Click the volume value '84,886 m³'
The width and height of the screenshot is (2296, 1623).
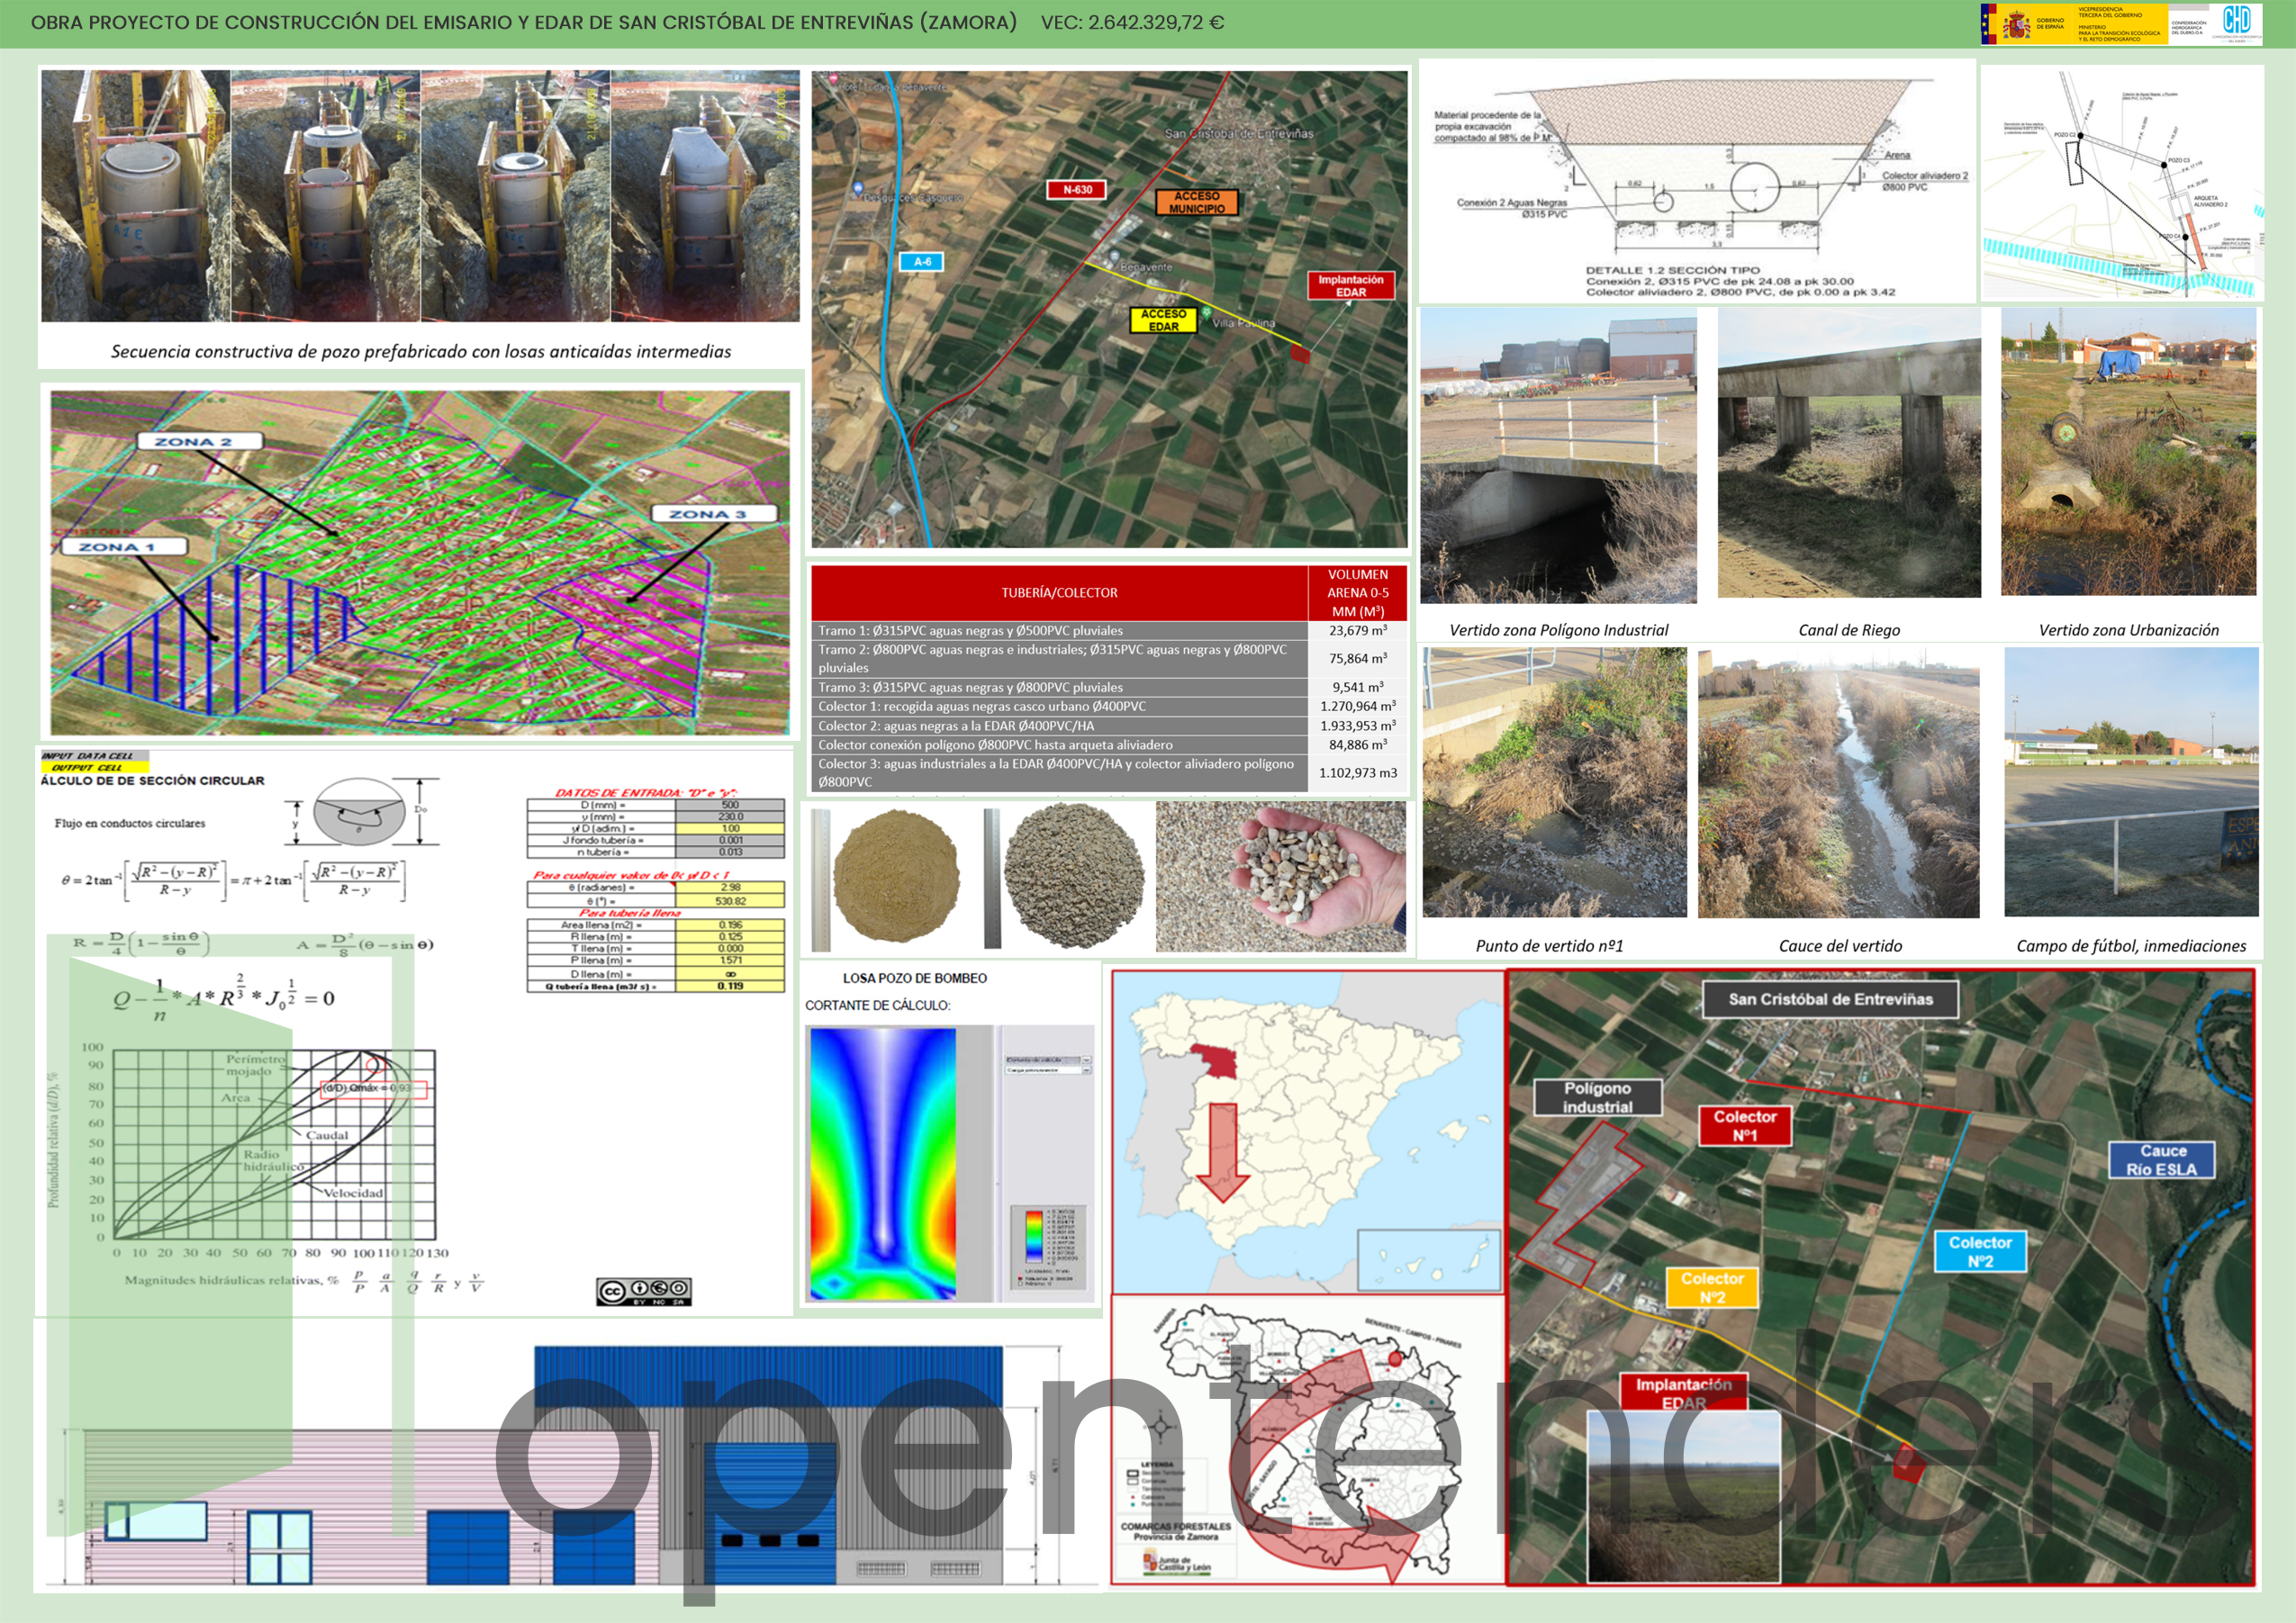1357,745
